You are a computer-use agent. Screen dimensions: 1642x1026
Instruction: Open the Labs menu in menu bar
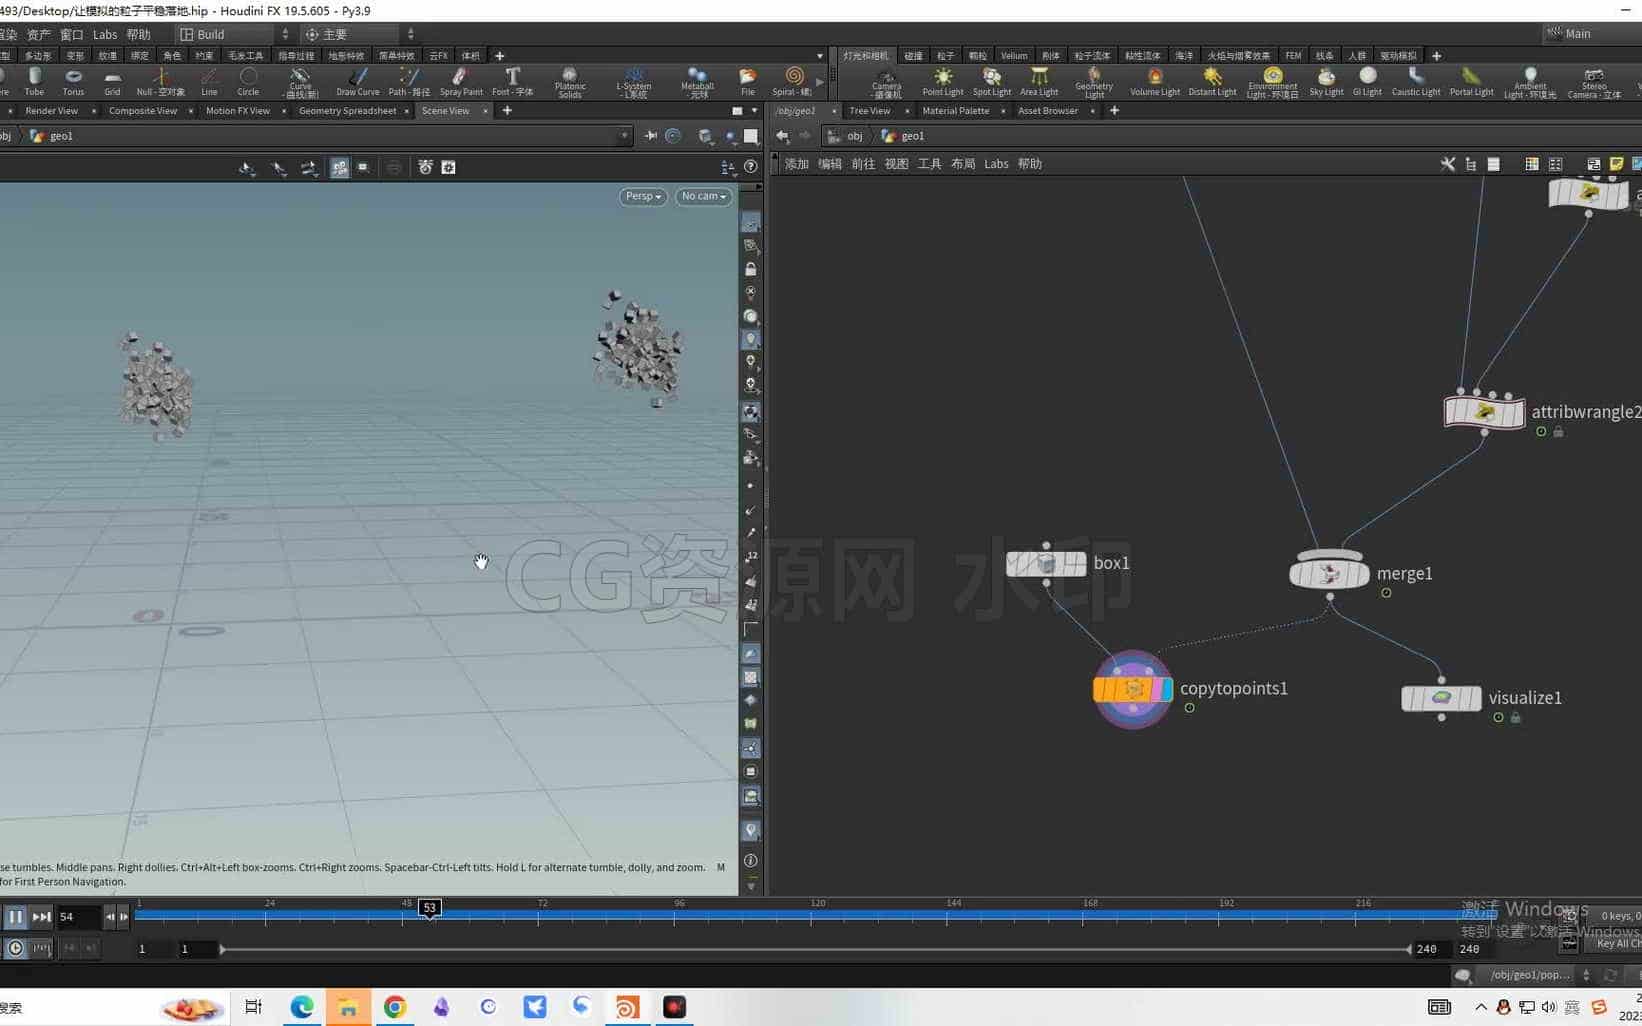point(105,34)
